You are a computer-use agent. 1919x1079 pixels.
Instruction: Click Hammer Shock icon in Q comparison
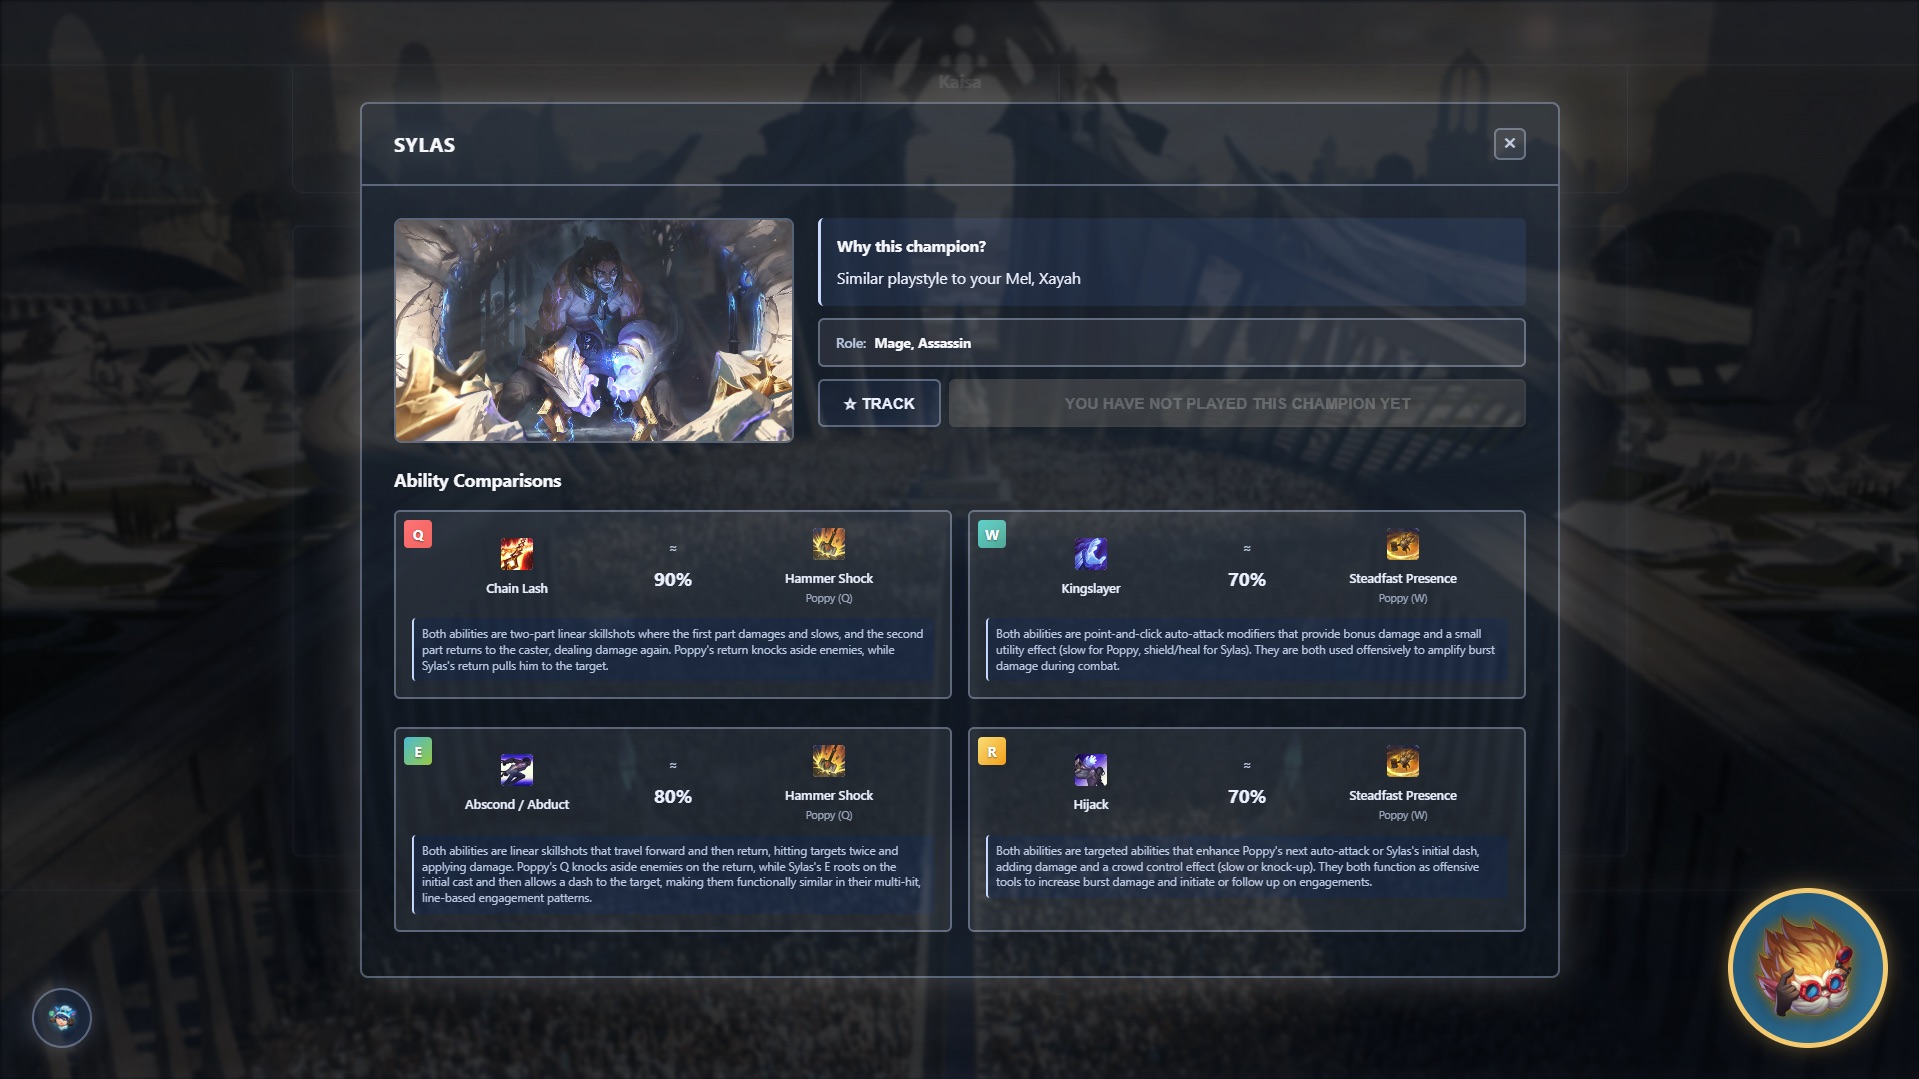click(x=828, y=544)
